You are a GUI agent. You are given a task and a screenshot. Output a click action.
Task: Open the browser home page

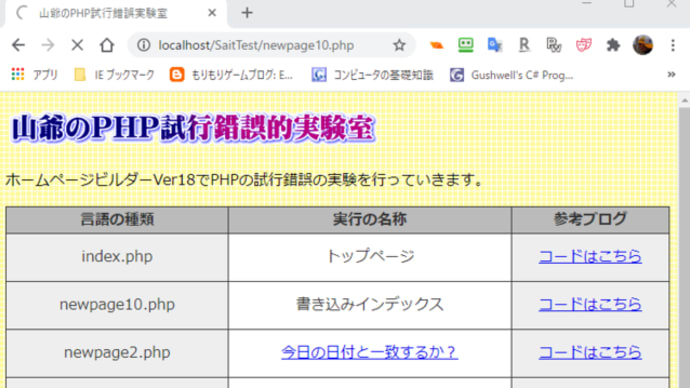106,45
